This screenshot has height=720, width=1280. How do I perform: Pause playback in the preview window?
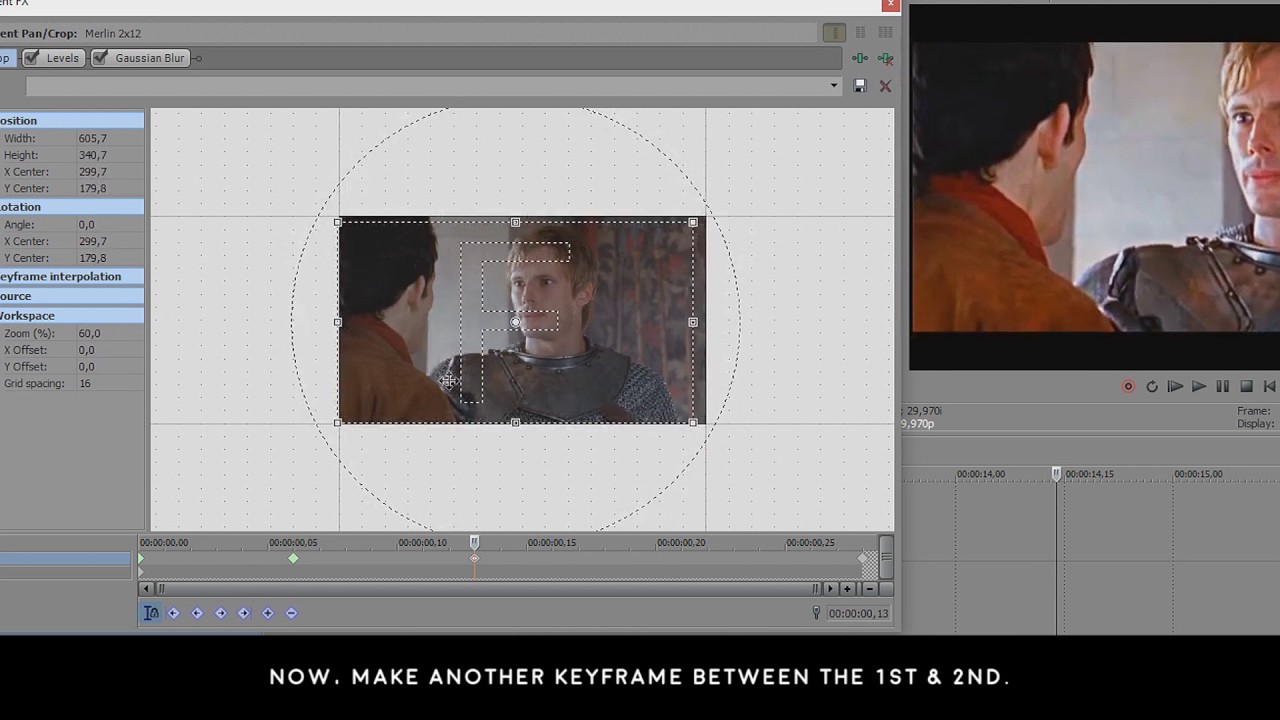[1222, 387]
